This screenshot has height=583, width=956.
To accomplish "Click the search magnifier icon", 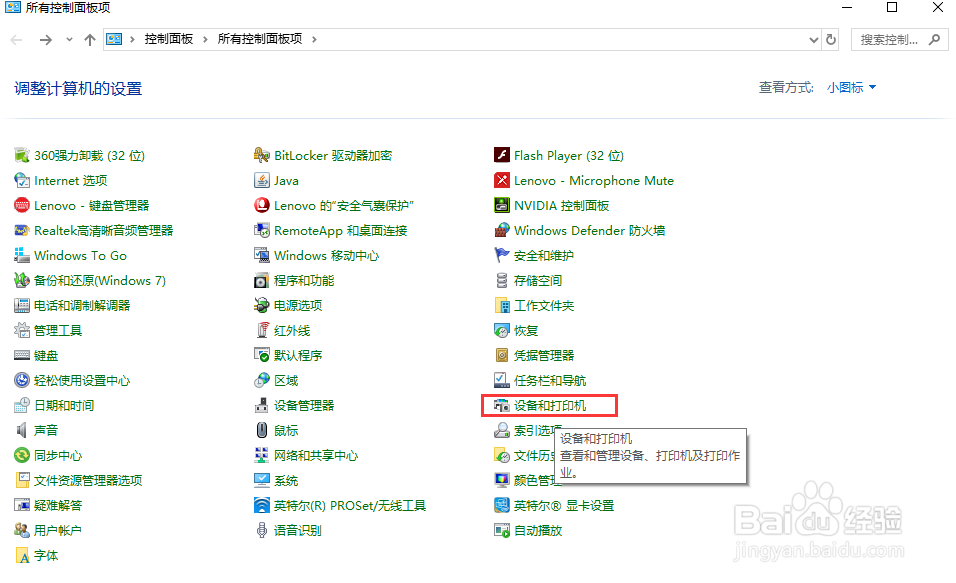I will point(934,40).
